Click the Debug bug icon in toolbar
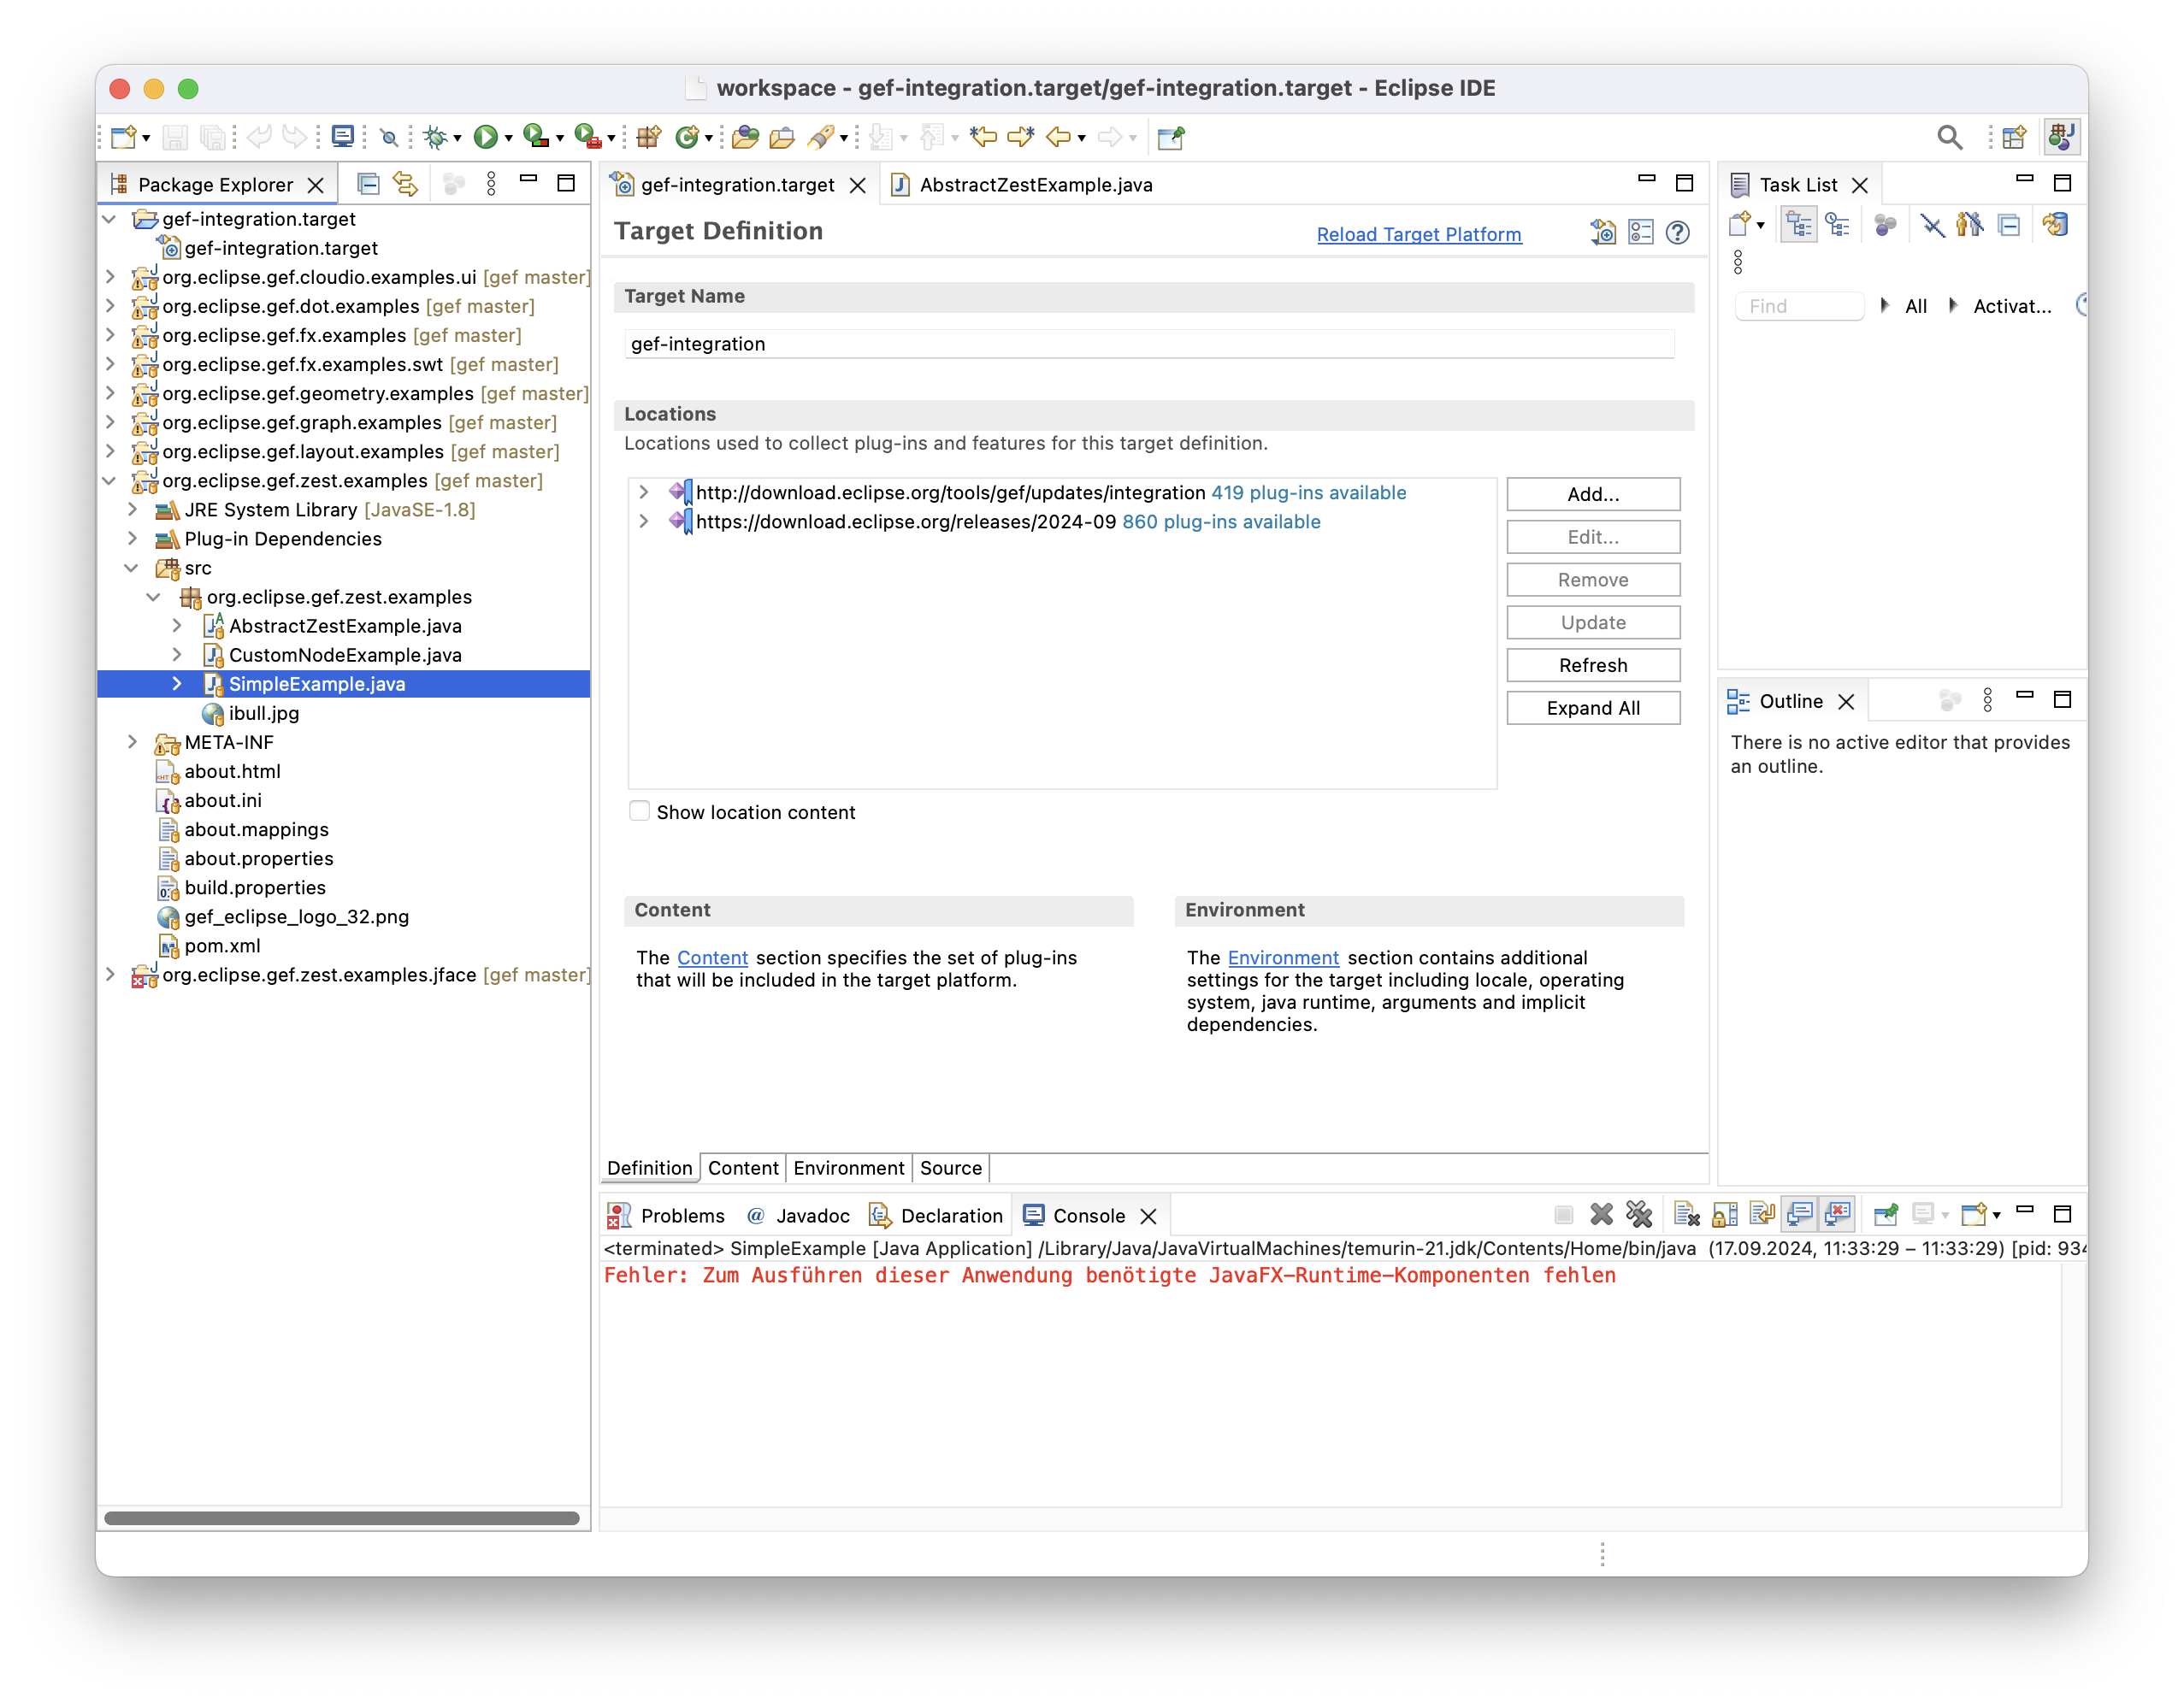The width and height of the screenshot is (2184, 1703). 434,137
